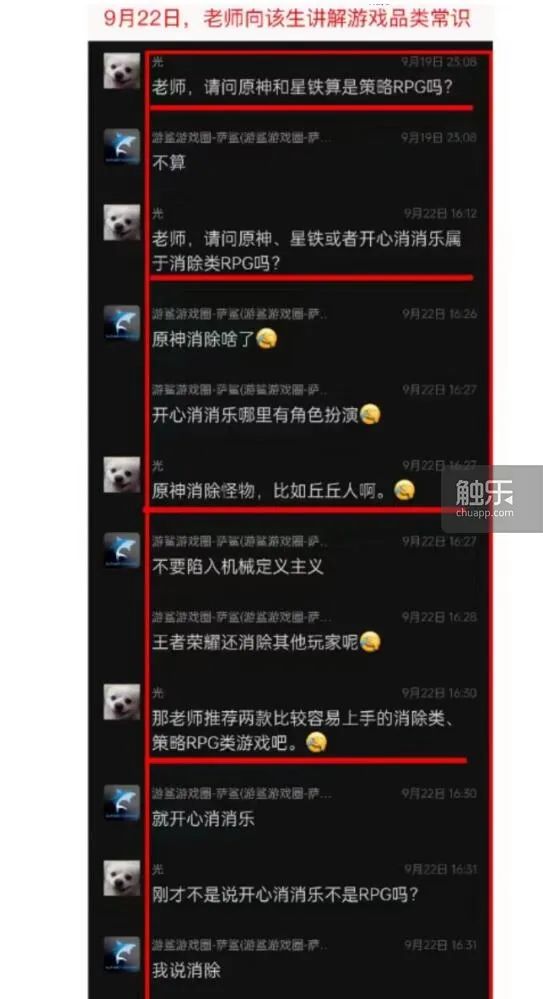
Task: Click the shark avatar next to 我说消除
Action: pyautogui.click(x=122, y=954)
